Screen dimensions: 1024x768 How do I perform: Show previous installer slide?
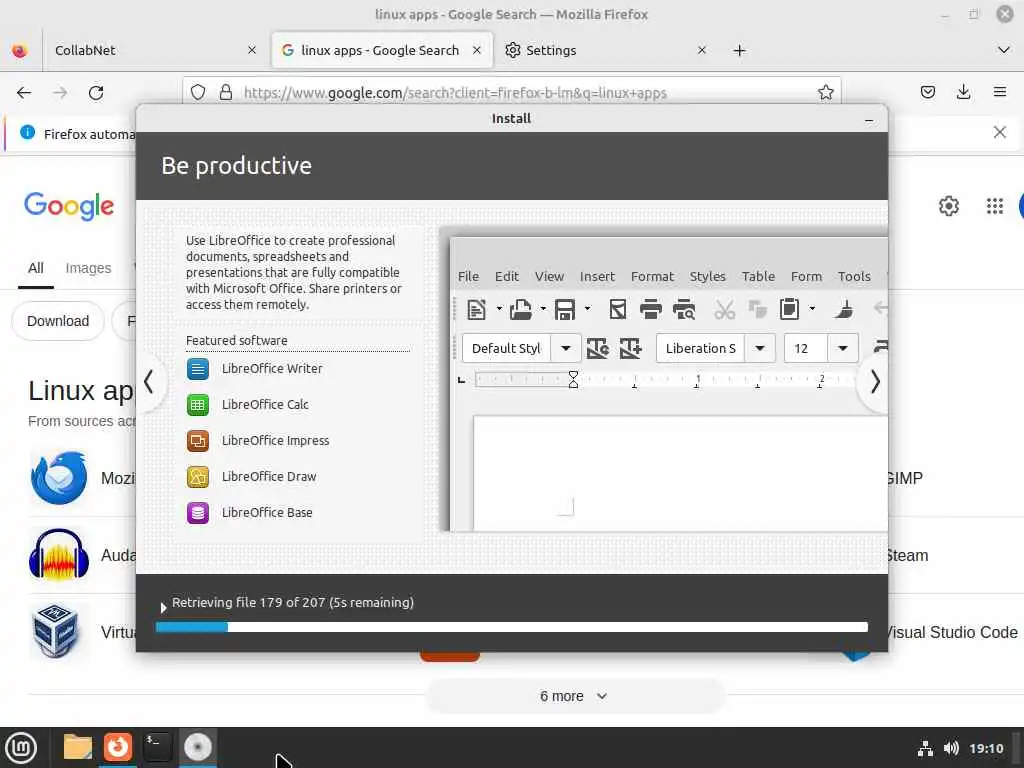tap(150, 381)
